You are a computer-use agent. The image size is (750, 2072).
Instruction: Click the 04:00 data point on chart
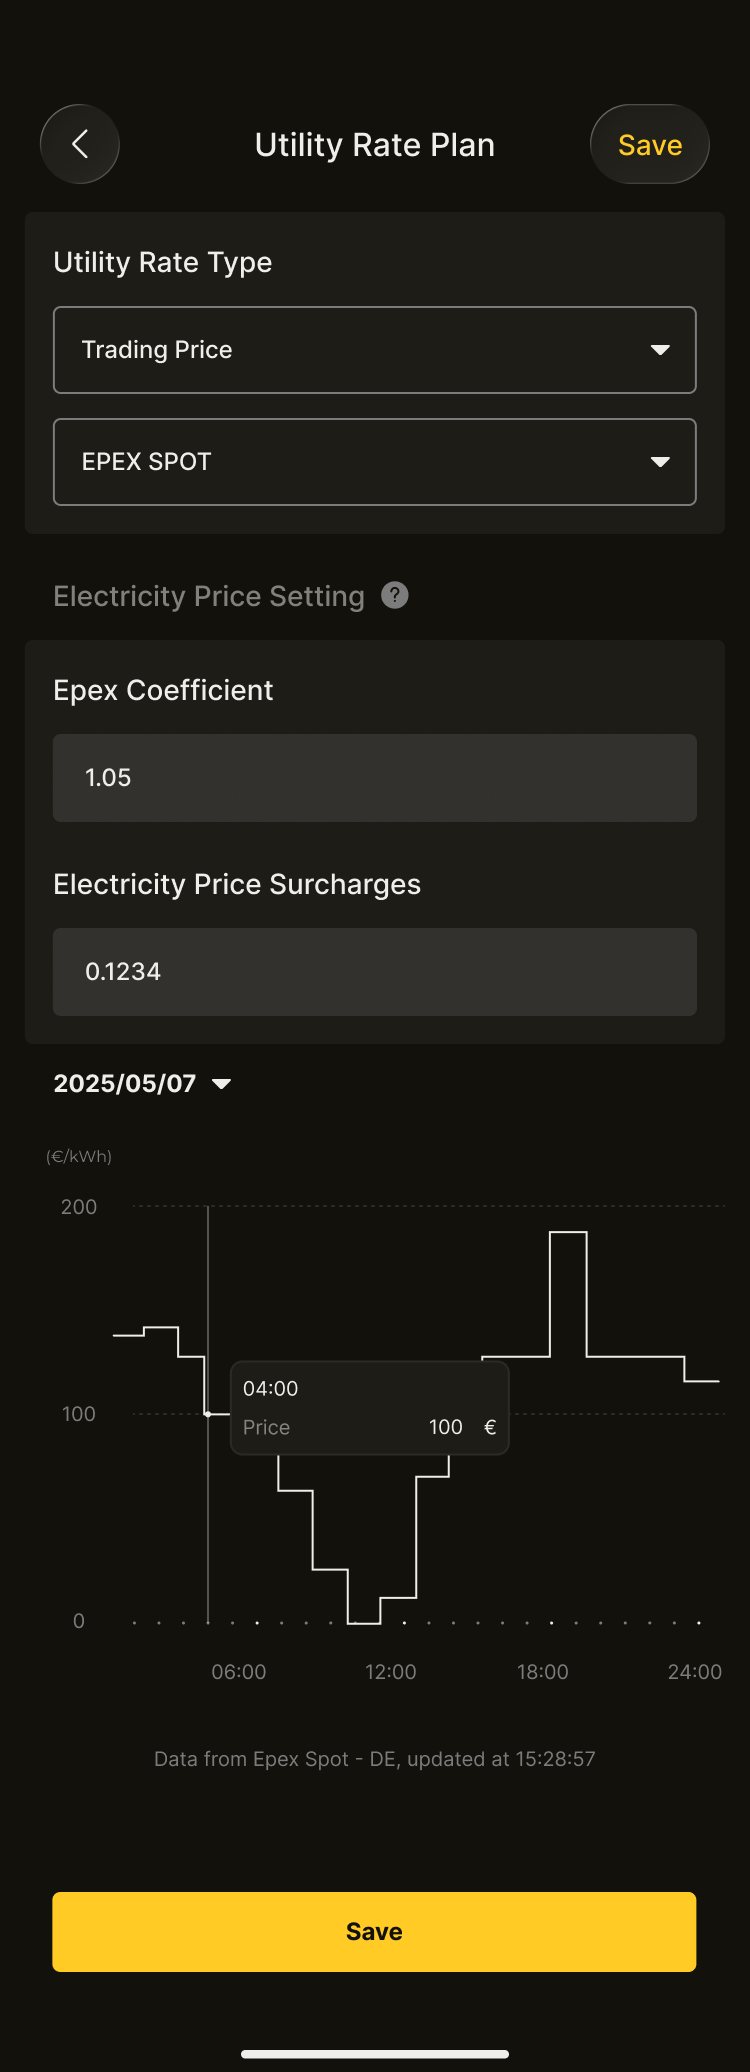pyautogui.click(x=208, y=1414)
